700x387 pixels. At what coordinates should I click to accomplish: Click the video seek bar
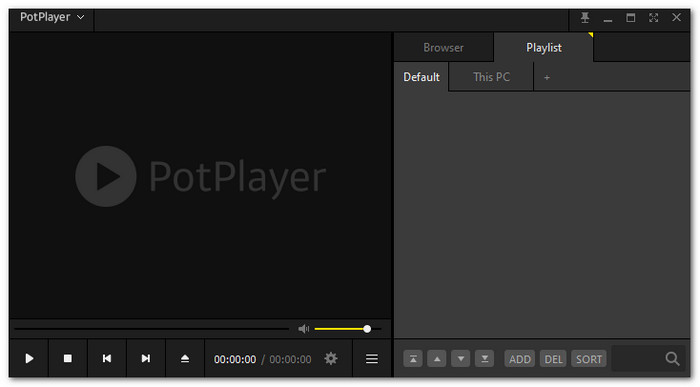[152, 329]
